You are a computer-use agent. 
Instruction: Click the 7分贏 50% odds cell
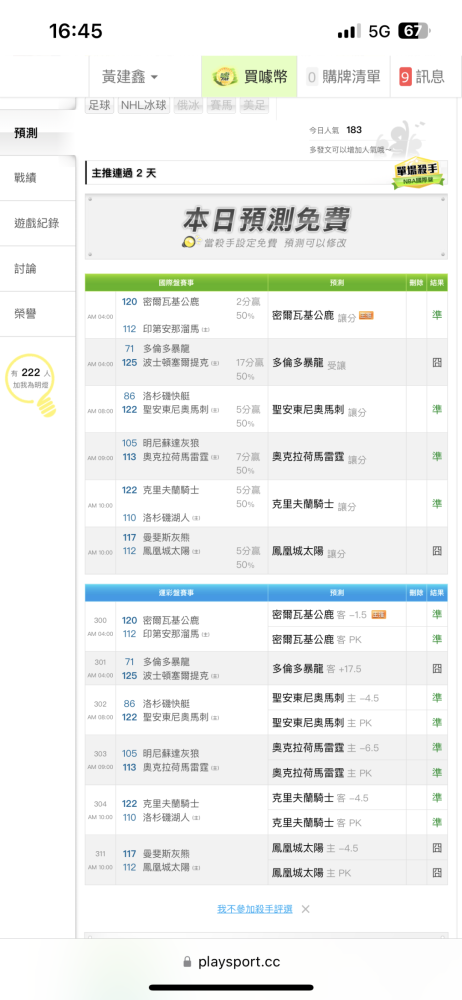tap(246, 464)
